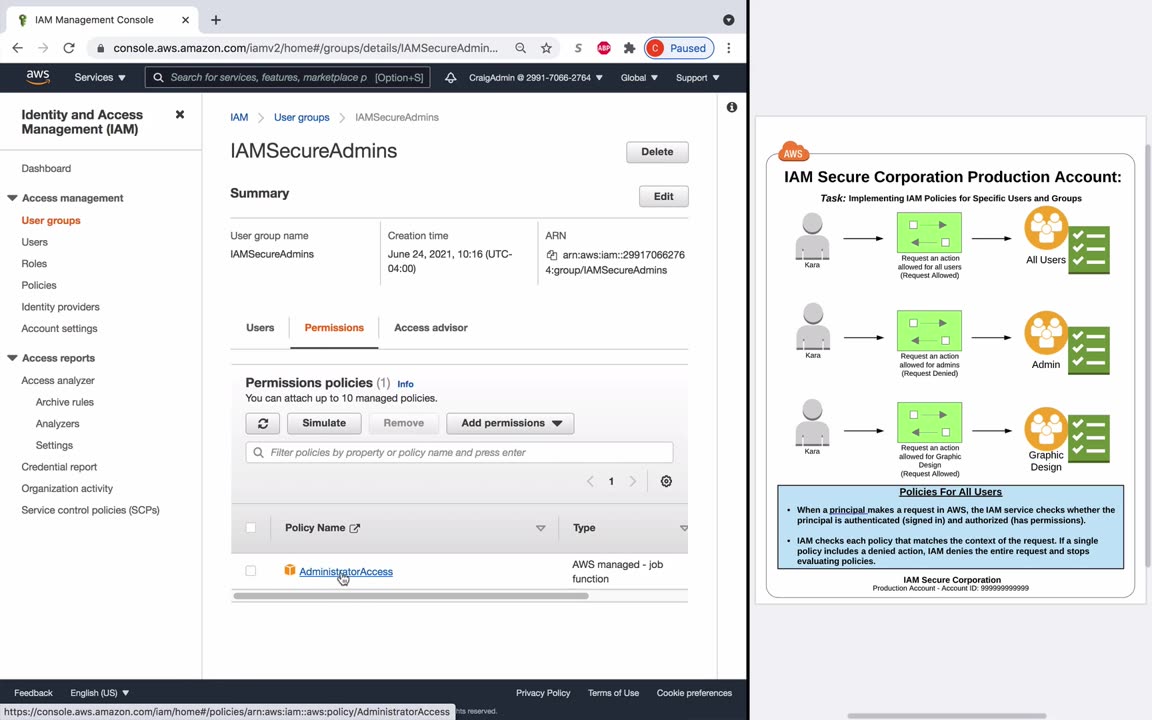Open Users in the sidebar
The height and width of the screenshot is (720, 1152).
pyautogui.click(x=35, y=242)
